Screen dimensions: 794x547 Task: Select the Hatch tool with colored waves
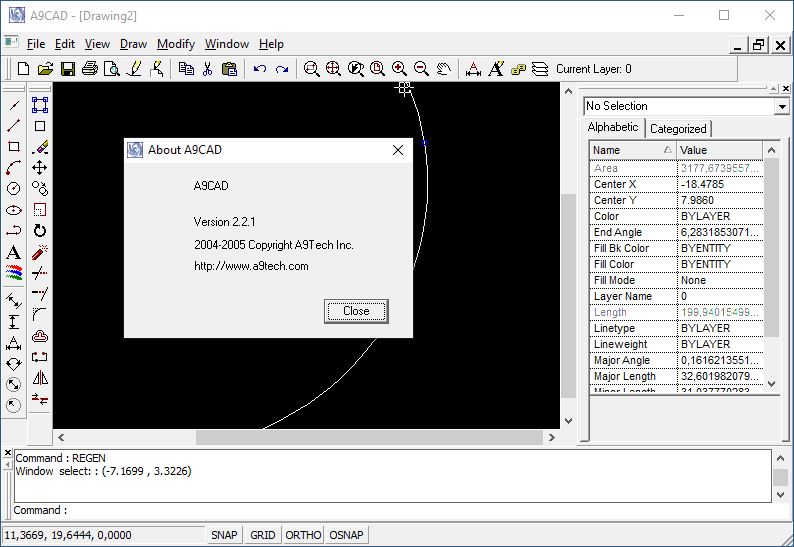[x=14, y=272]
